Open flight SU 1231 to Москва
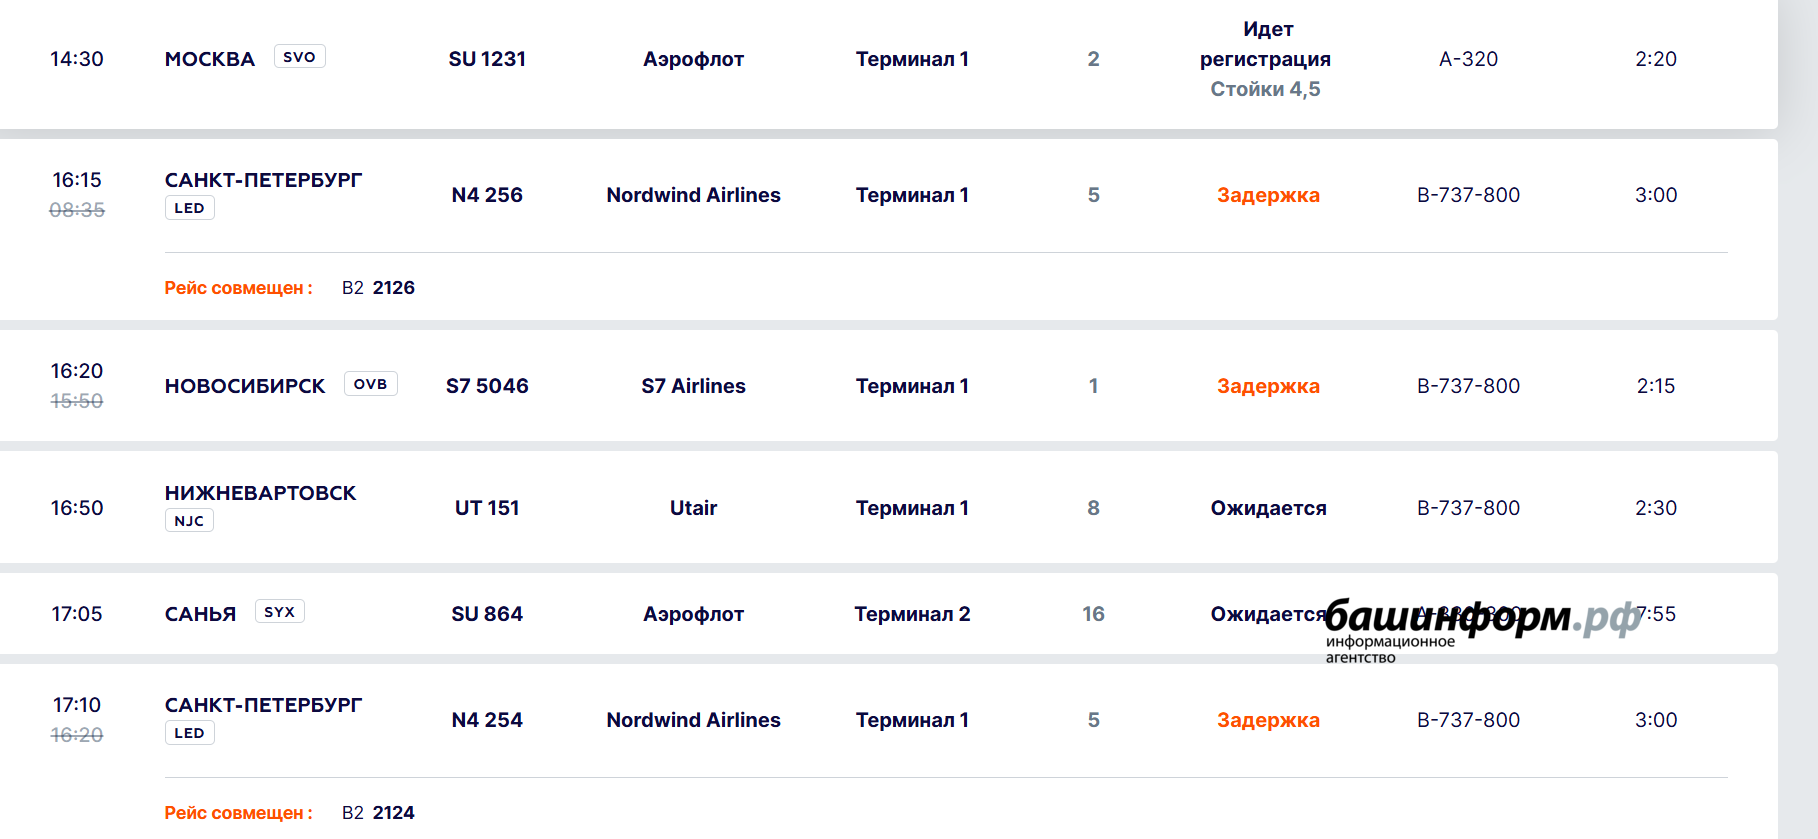The height and width of the screenshot is (839, 1818). [x=487, y=59]
